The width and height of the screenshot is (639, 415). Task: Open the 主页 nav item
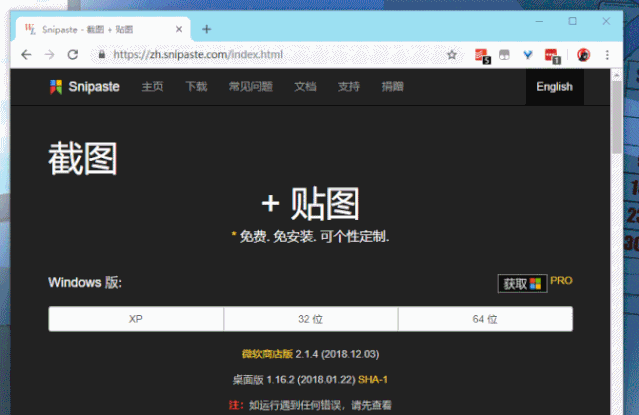152,86
